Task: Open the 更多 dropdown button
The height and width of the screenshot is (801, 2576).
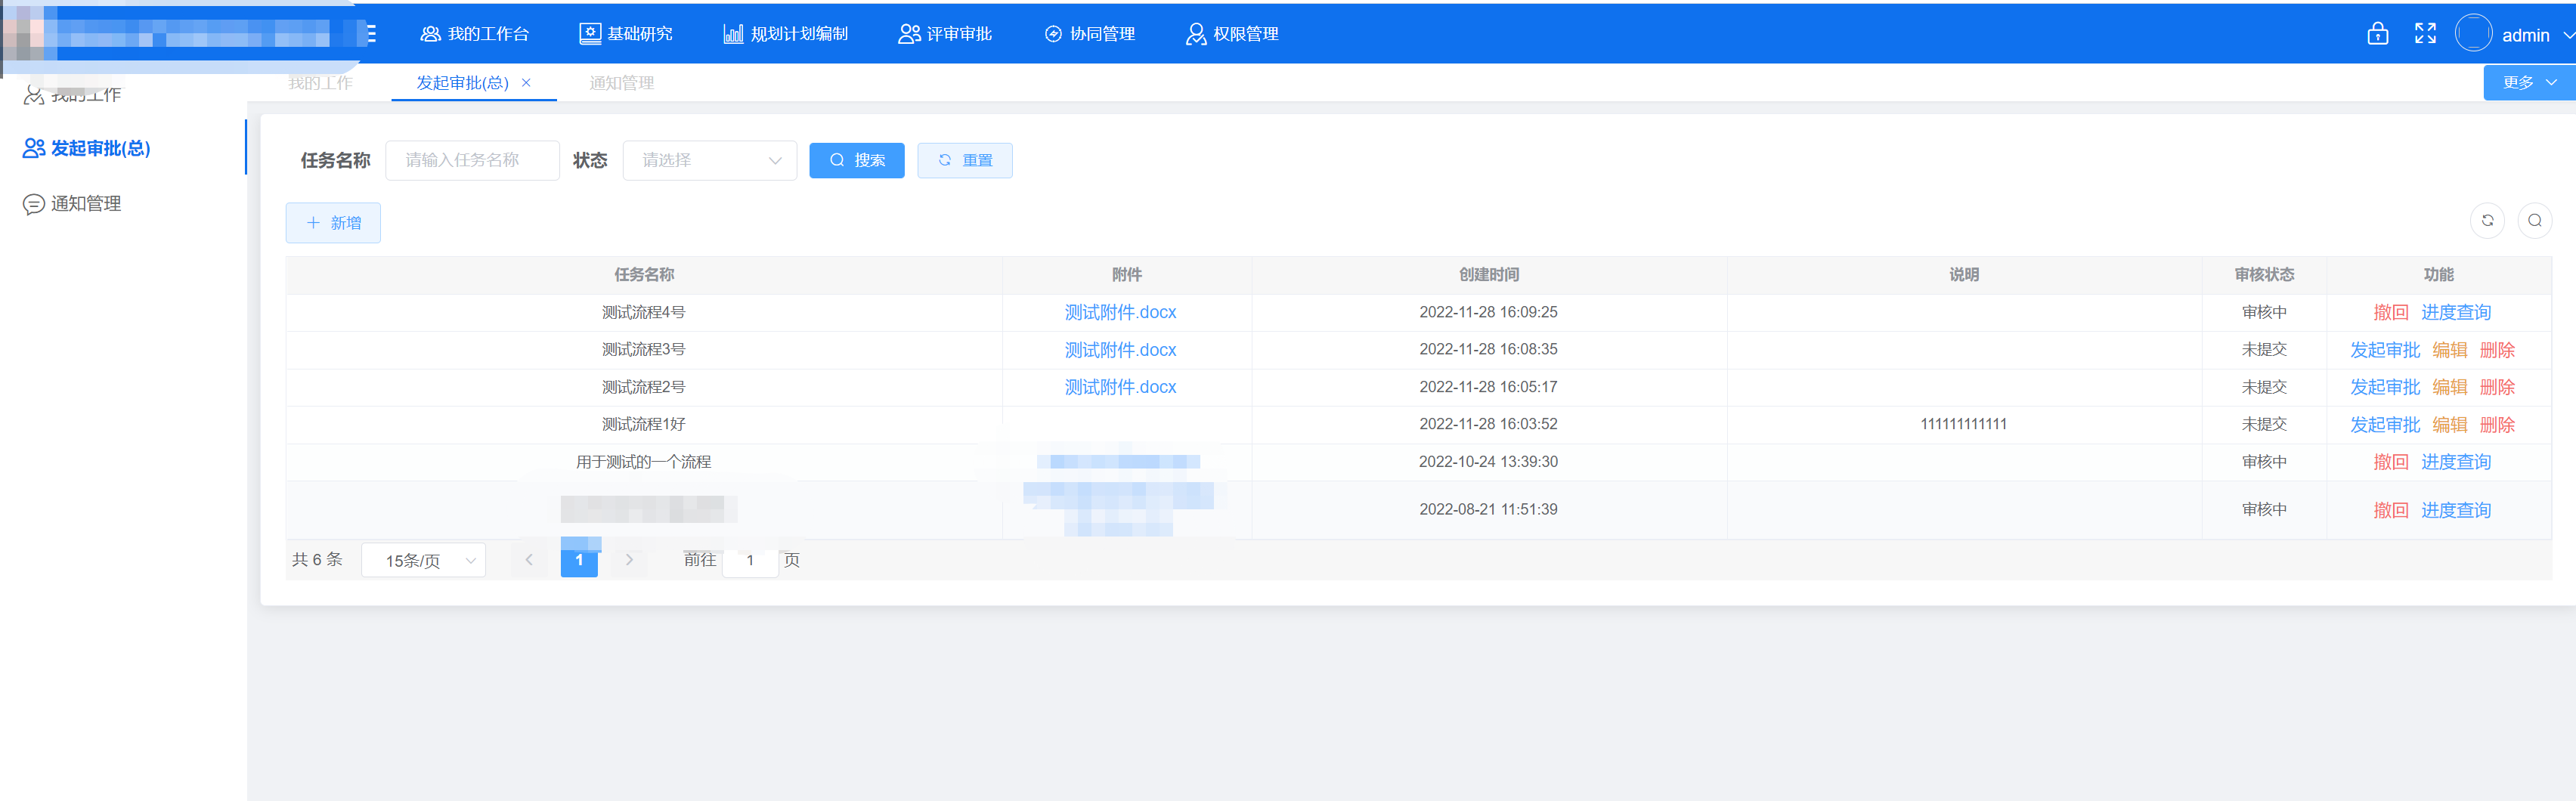Action: pyautogui.click(x=2529, y=83)
